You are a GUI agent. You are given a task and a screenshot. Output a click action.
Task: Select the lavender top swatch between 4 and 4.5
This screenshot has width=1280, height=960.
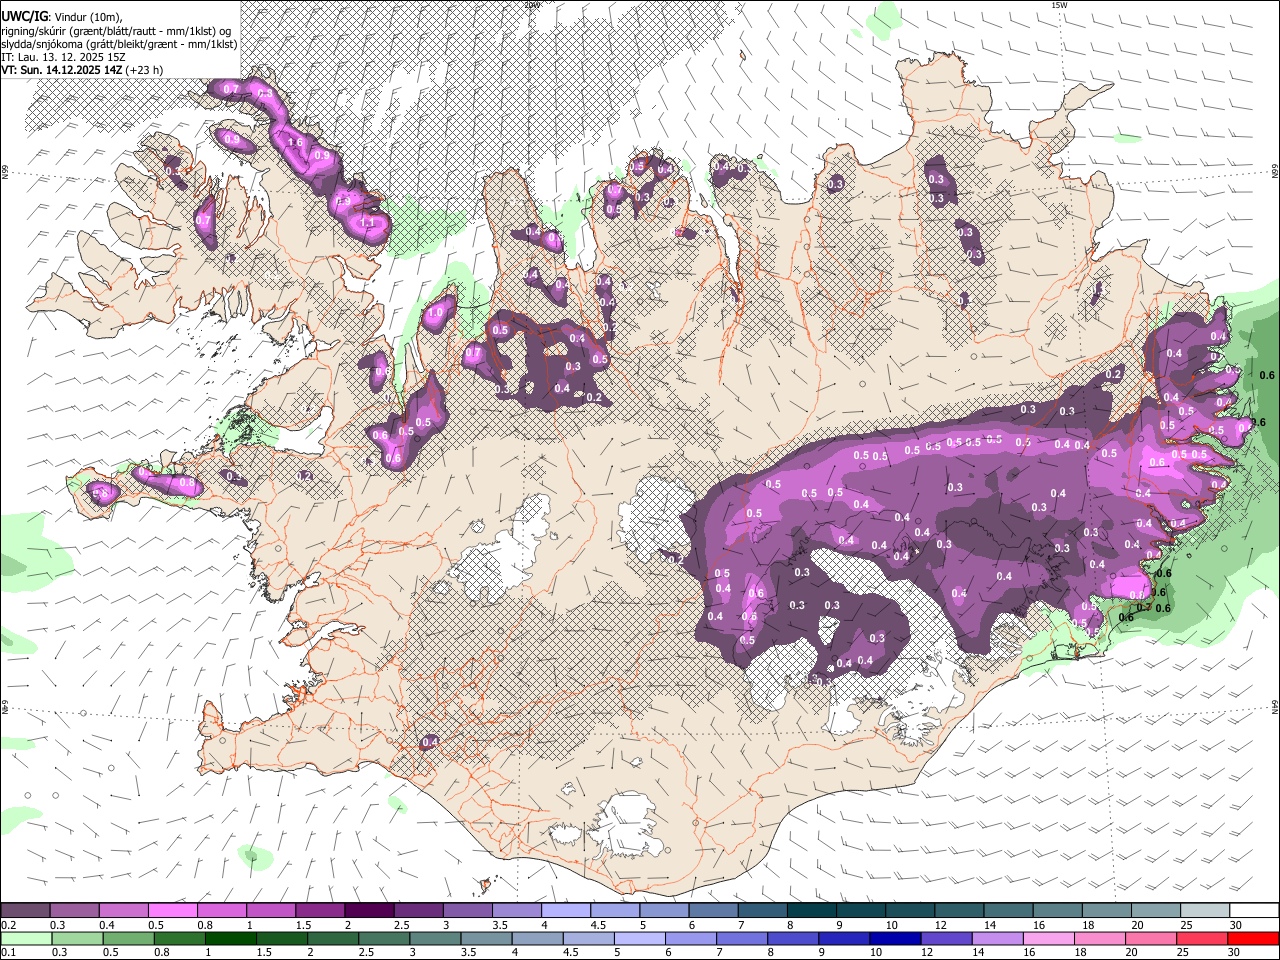tap(566, 910)
